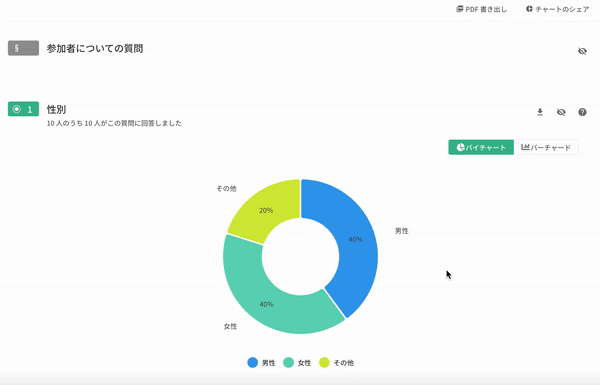Viewport: 600px width, 385px height.
Task: Toggle the その他 yellow-green legend swatch
Action: coord(324,362)
